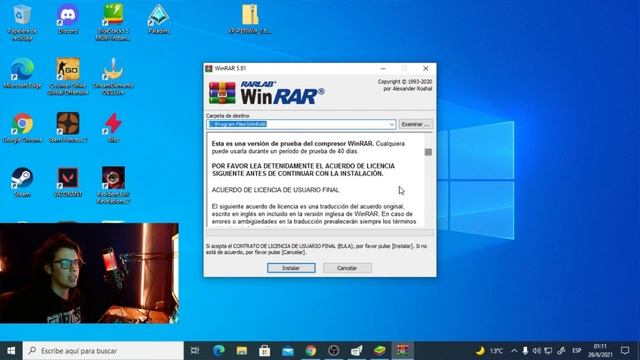Open the Mail app from the taskbar
This screenshot has width=640, height=360.
tap(288, 351)
